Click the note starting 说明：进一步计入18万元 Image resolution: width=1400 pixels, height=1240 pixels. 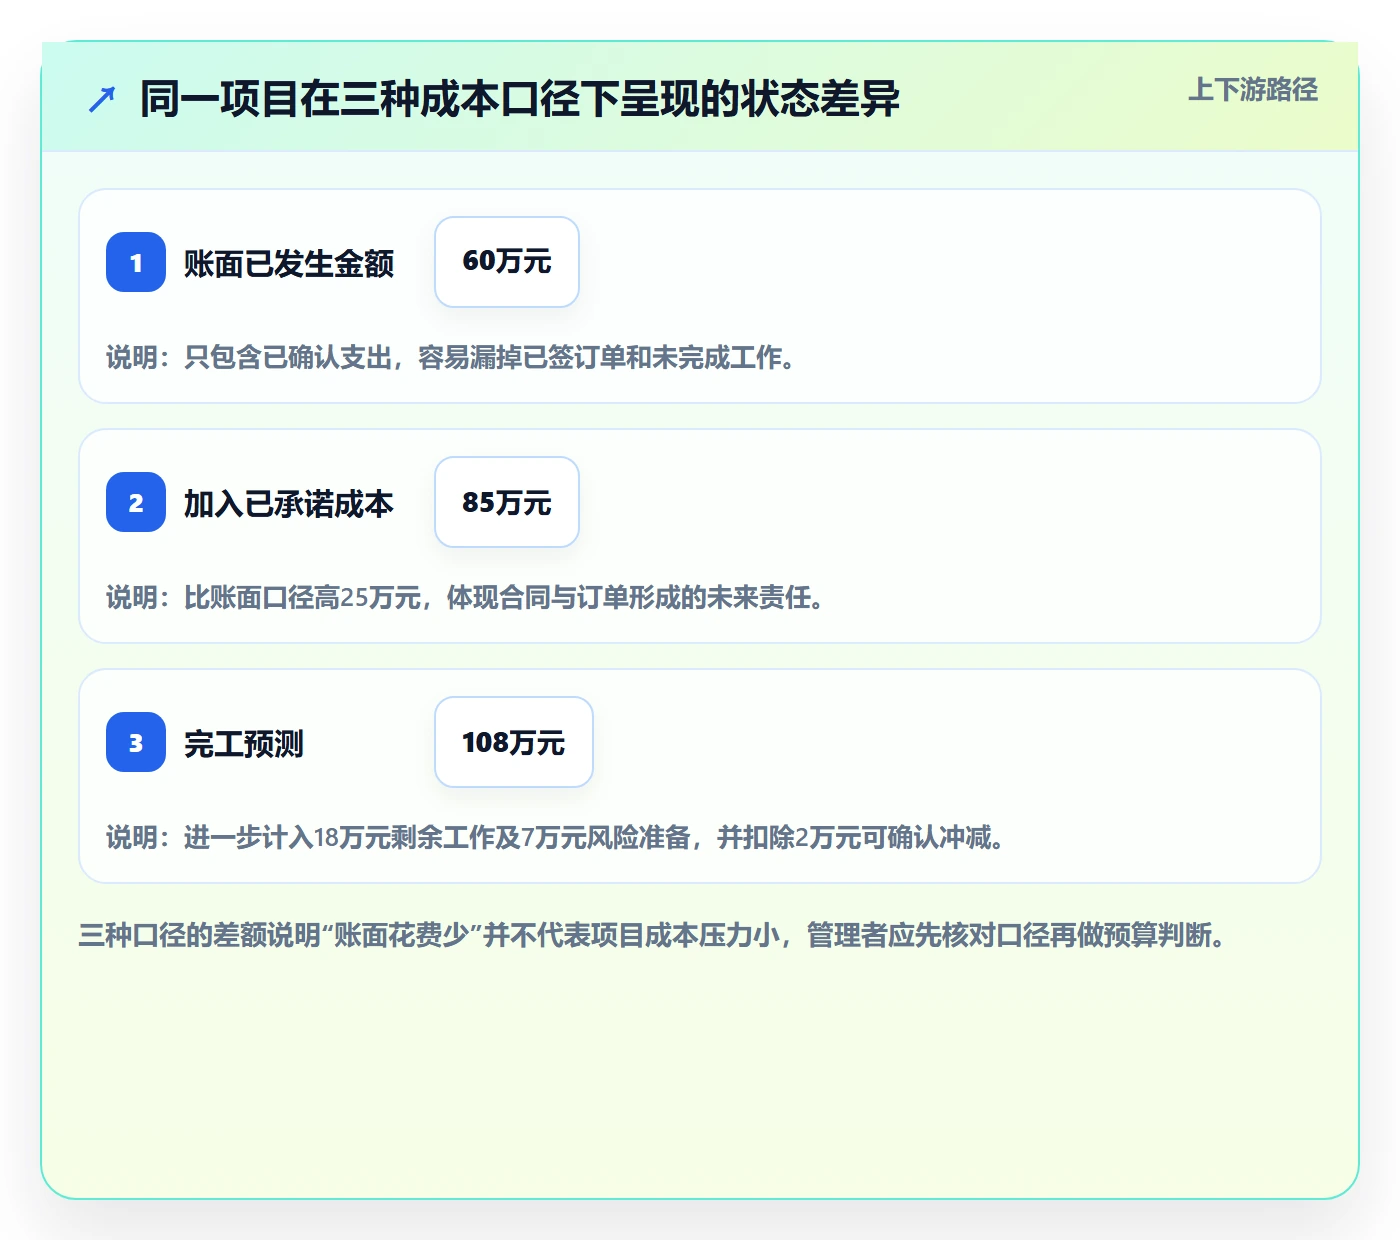pyautogui.click(x=556, y=837)
